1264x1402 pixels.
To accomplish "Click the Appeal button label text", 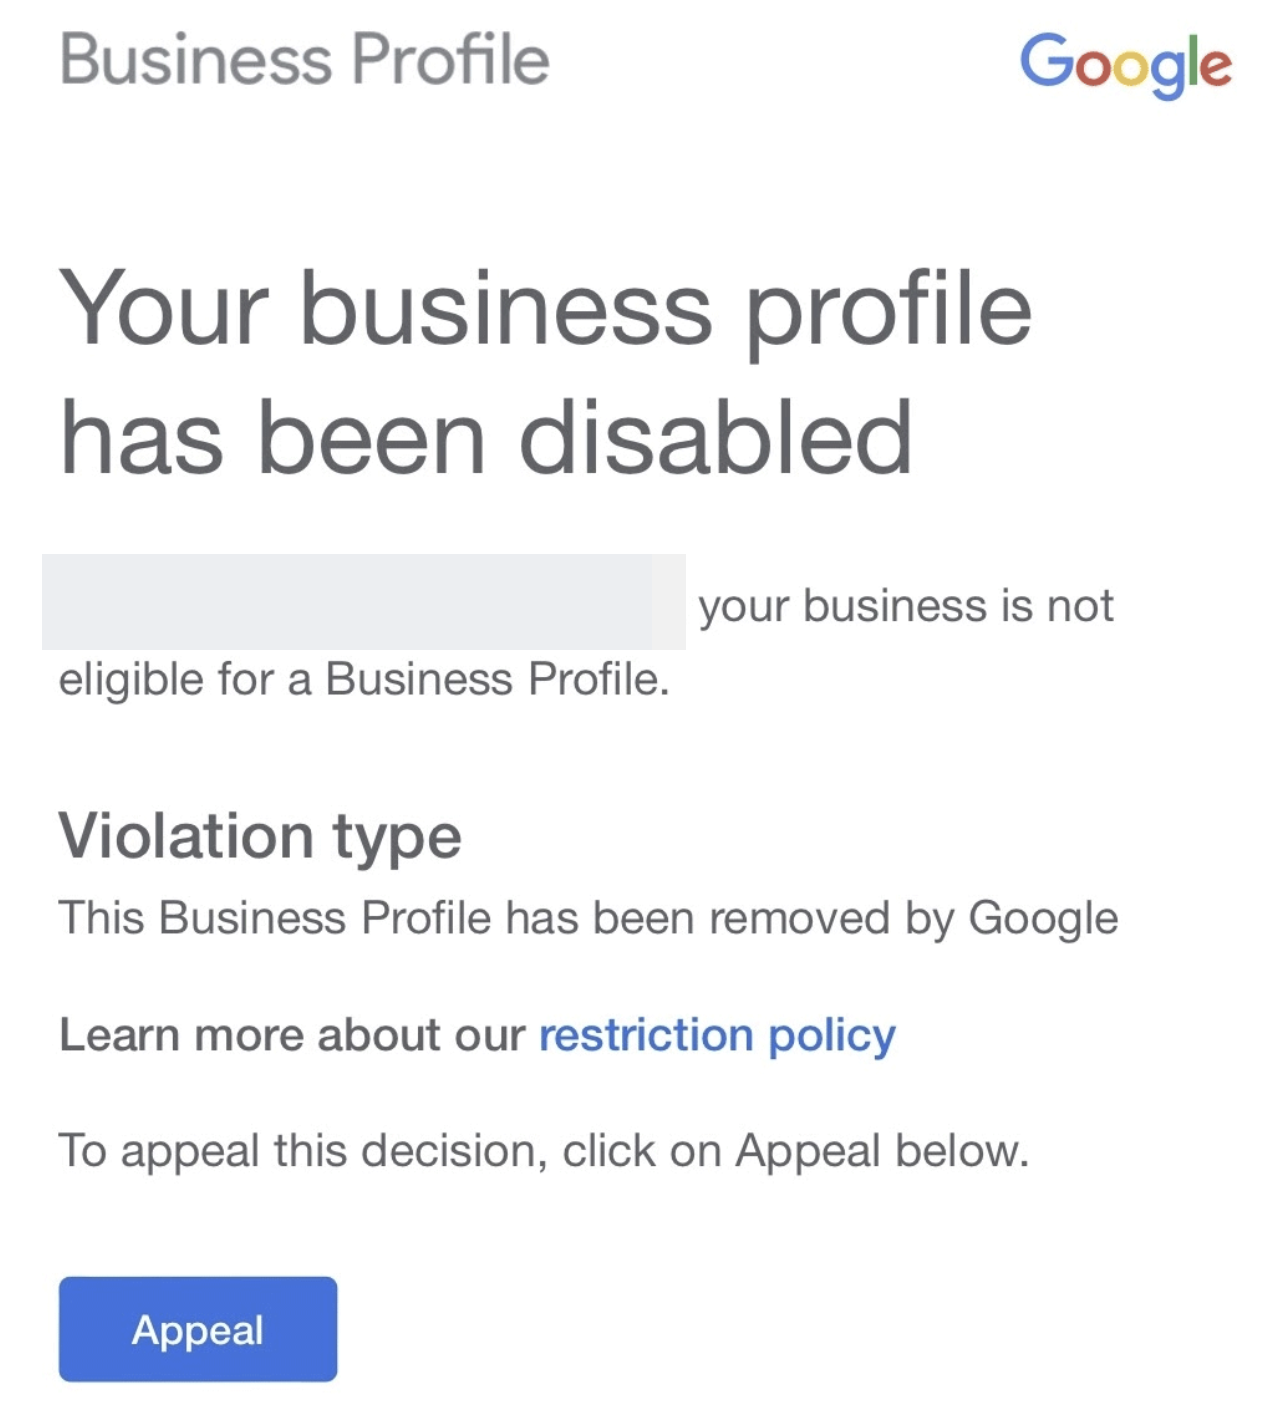I will pos(197,1331).
